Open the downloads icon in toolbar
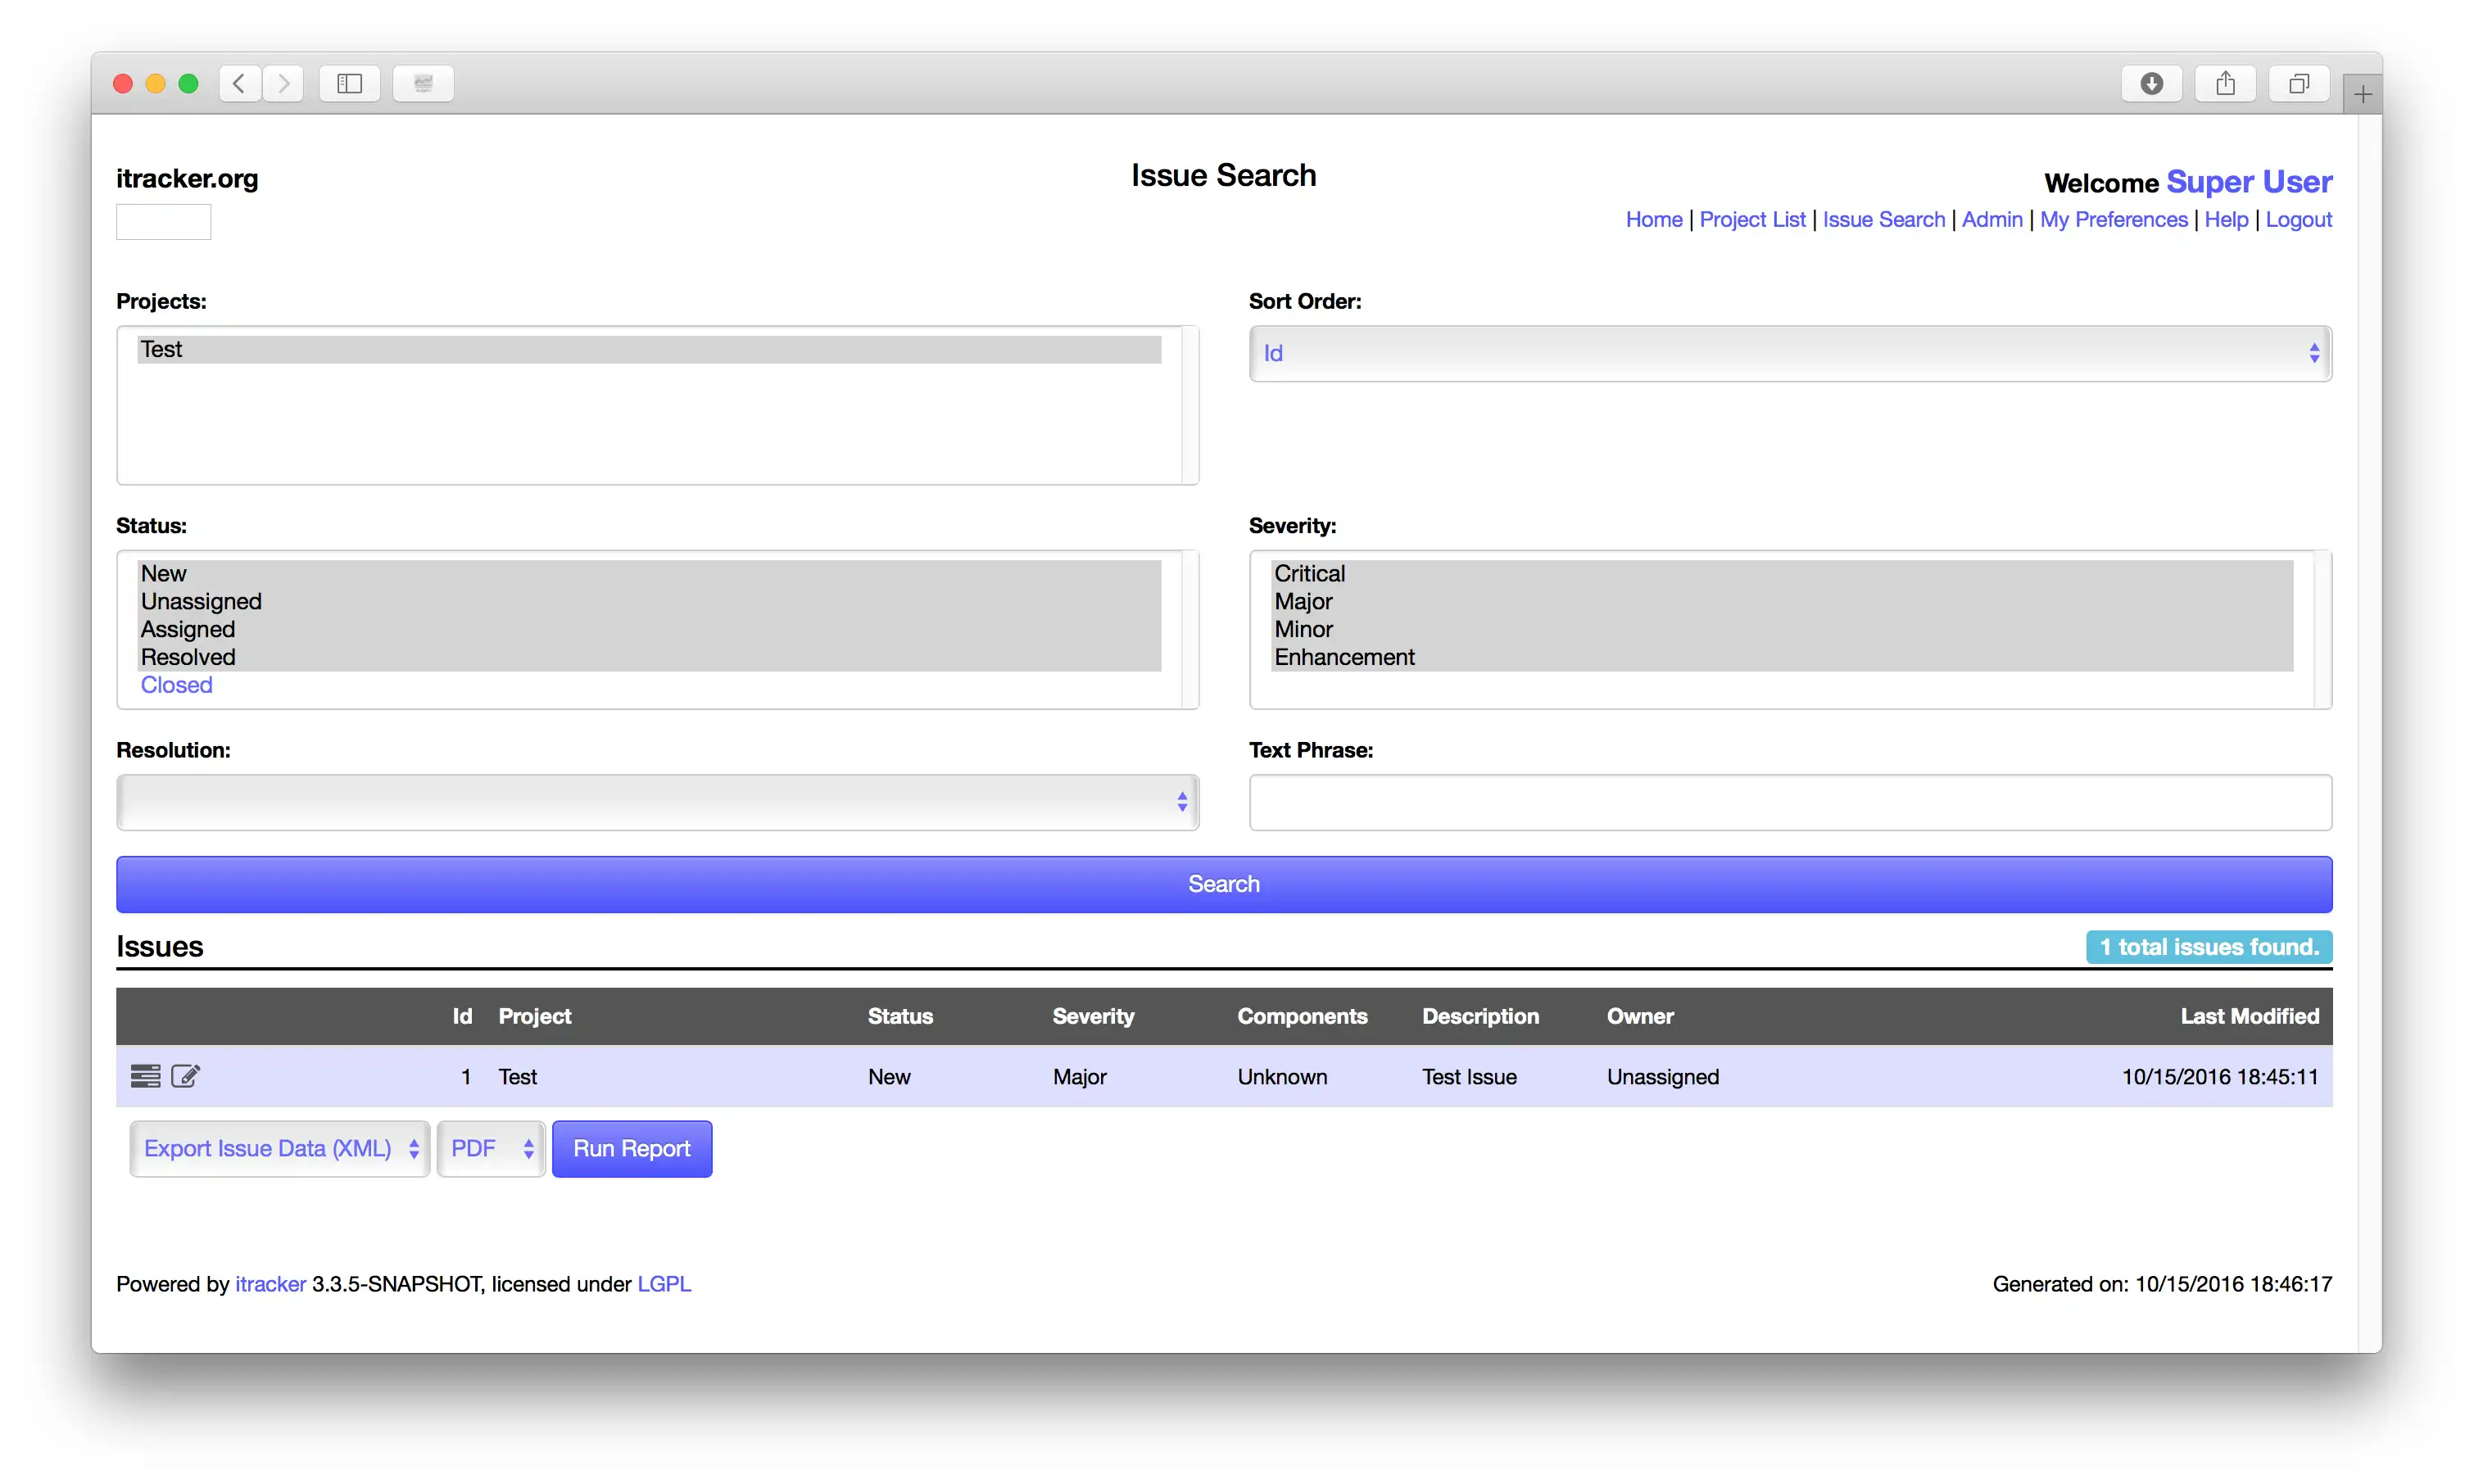Screen dimensions: 2474x1484 2151,84
